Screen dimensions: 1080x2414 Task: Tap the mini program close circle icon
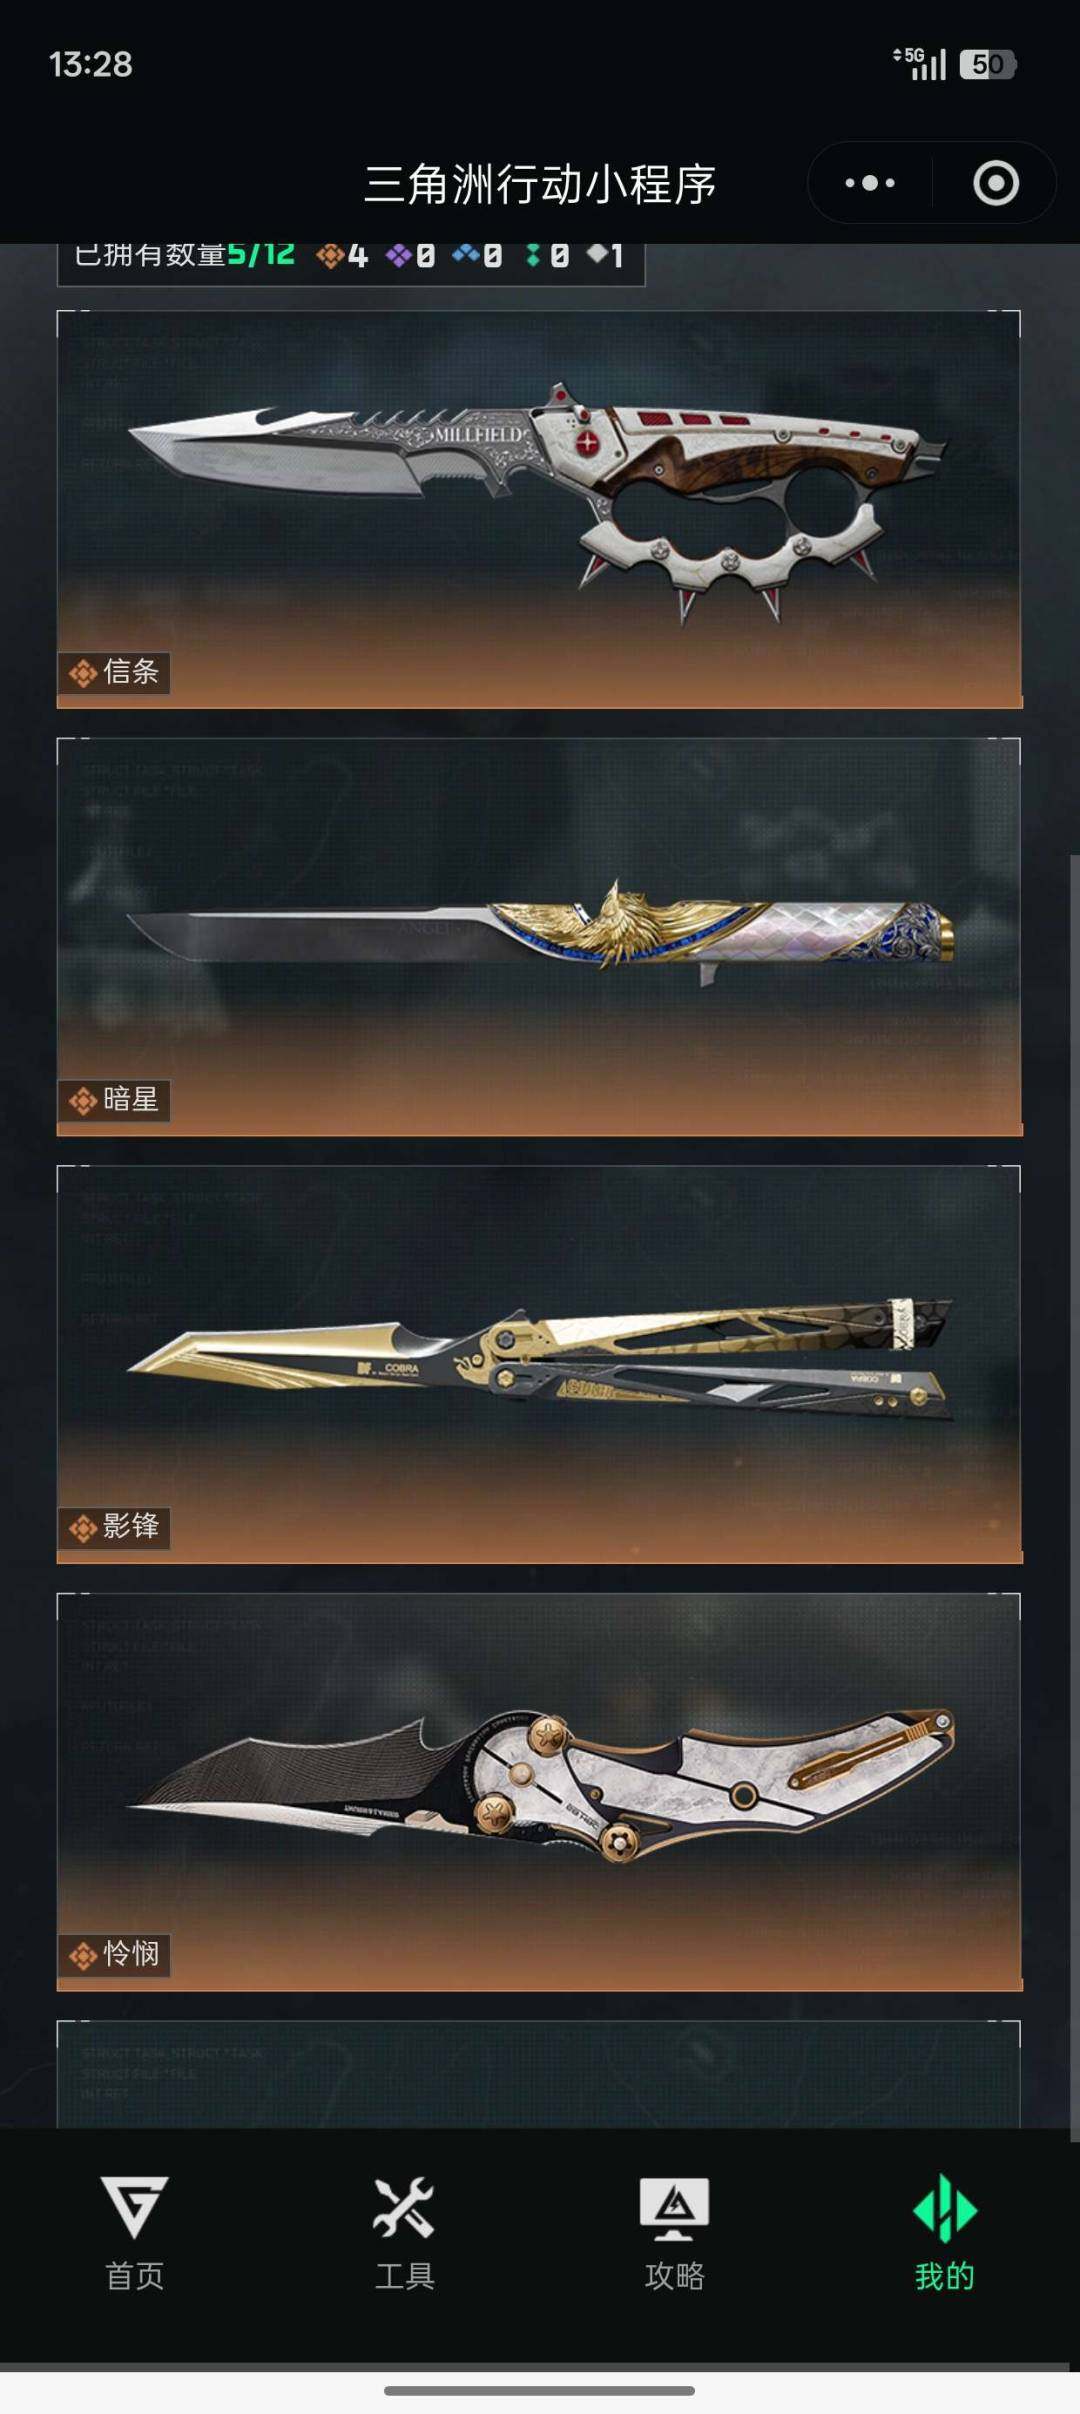click(x=995, y=183)
